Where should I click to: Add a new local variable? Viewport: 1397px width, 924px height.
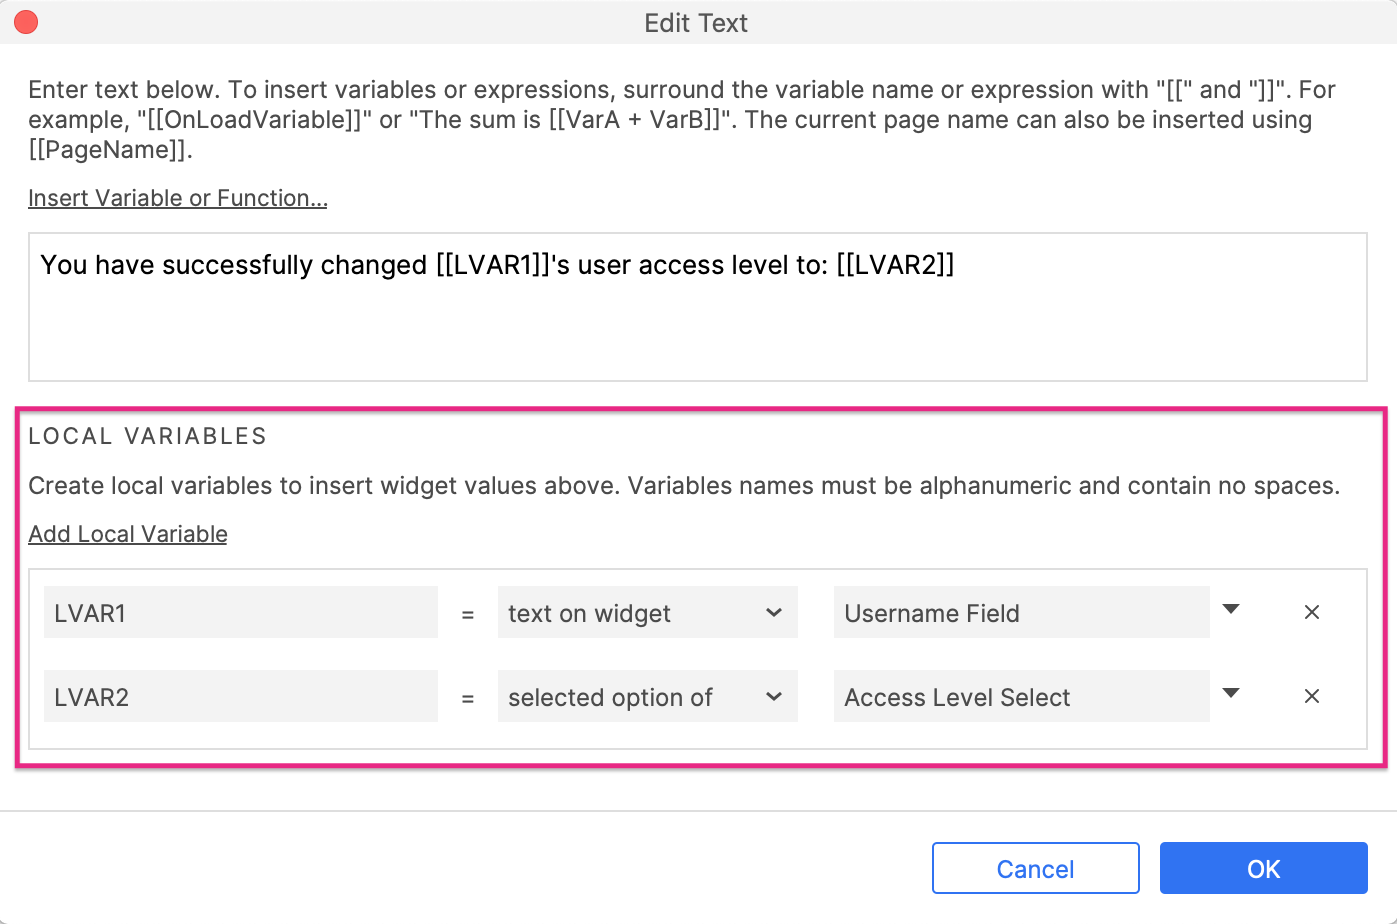(127, 534)
